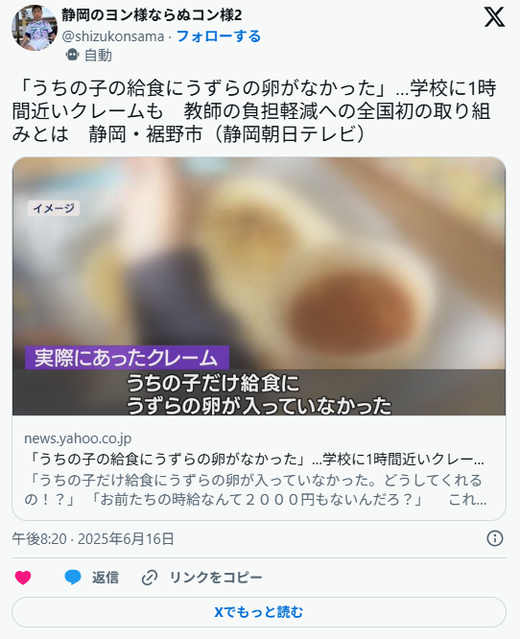Open the info circle icon beside the date
The height and width of the screenshot is (639, 520).
coord(495,538)
